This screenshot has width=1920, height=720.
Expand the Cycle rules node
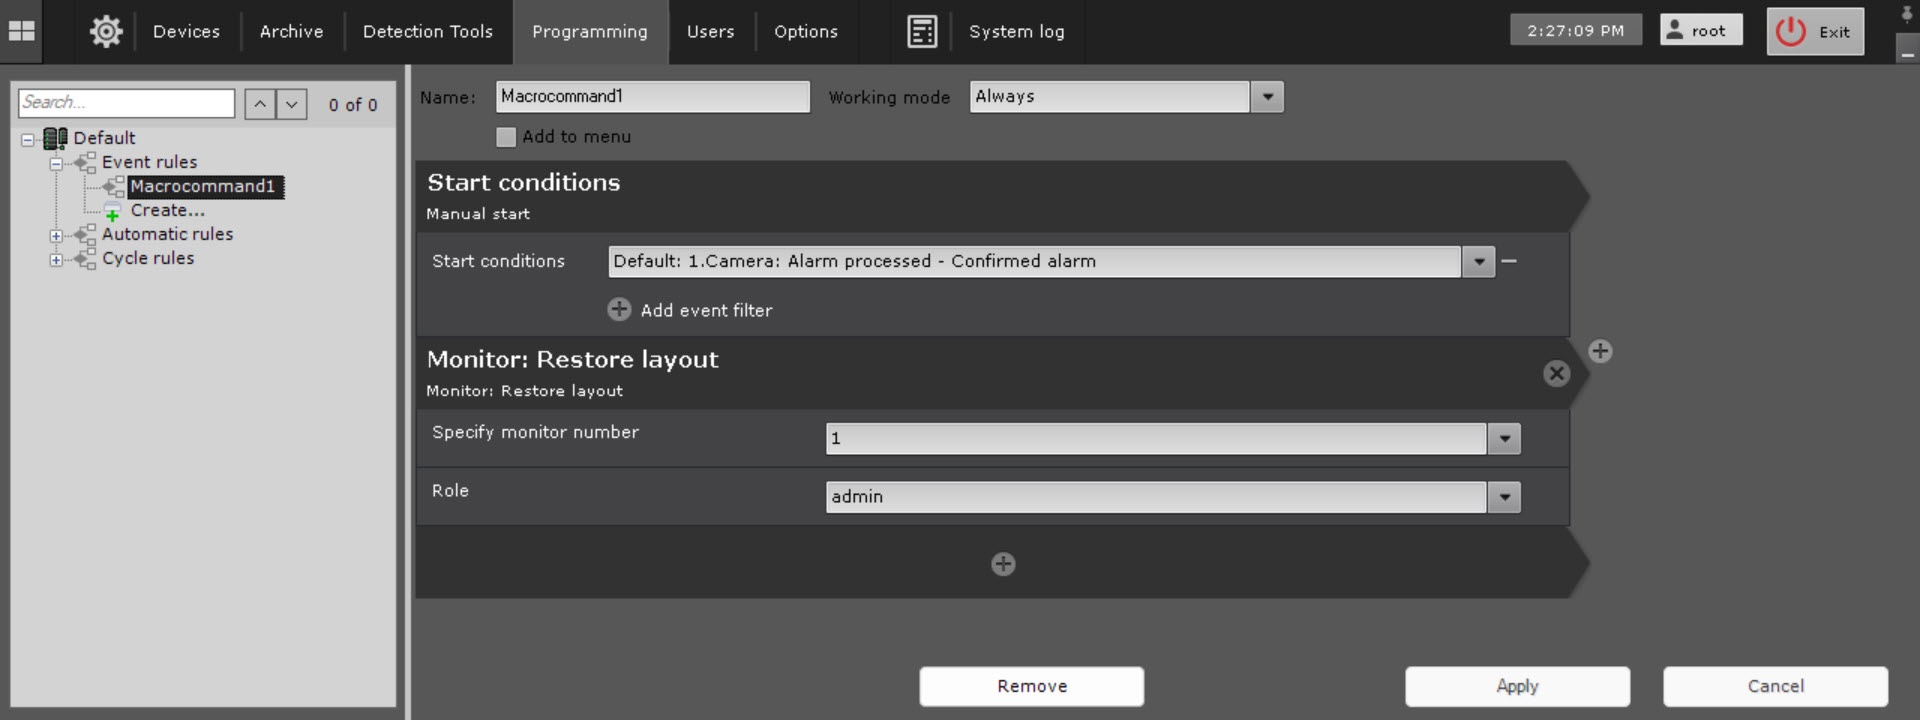pyautogui.click(x=56, y=260)
